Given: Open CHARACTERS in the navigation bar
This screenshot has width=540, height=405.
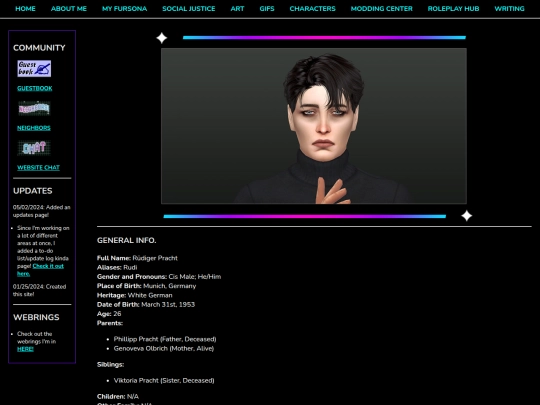Looking at the screenshot, I should click(312, 9).
